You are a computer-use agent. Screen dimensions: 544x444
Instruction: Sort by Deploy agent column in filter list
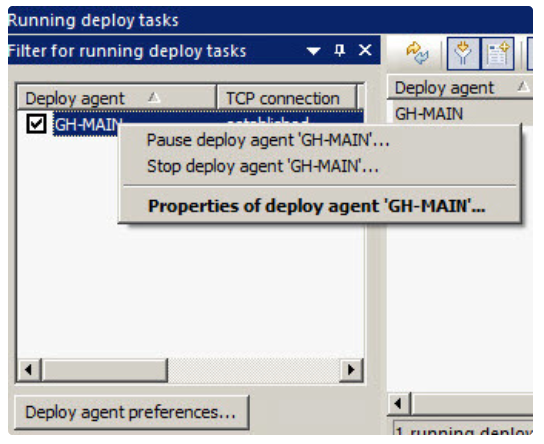coord(117,99)
